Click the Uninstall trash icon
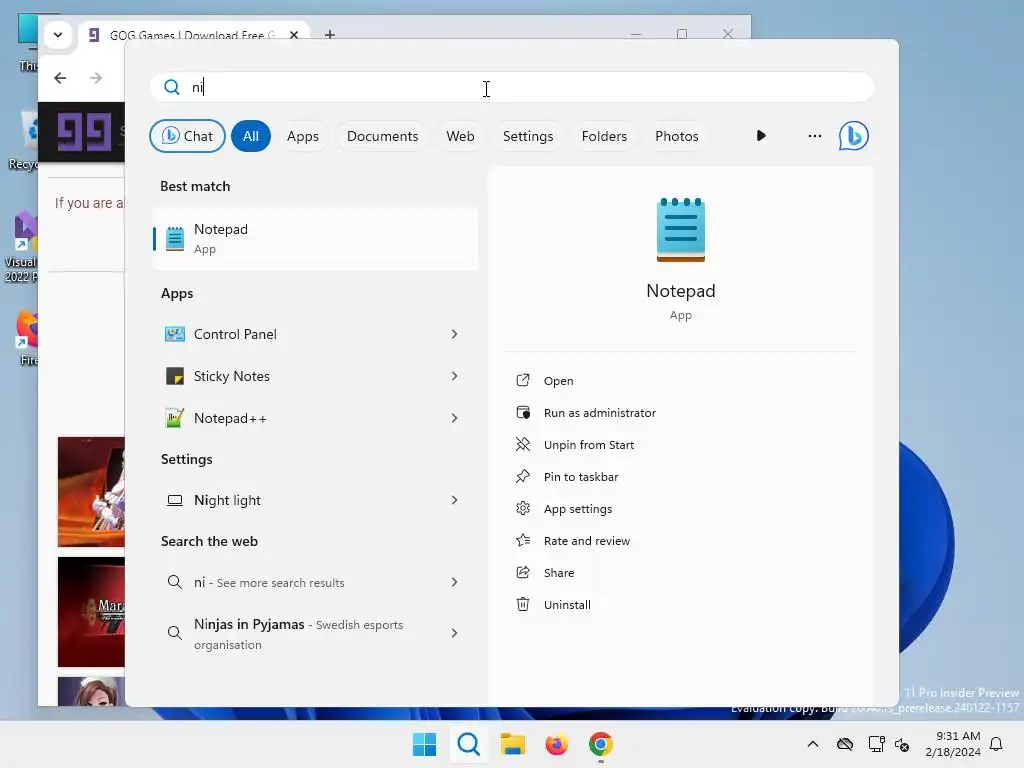 click(x=522, y=604)
